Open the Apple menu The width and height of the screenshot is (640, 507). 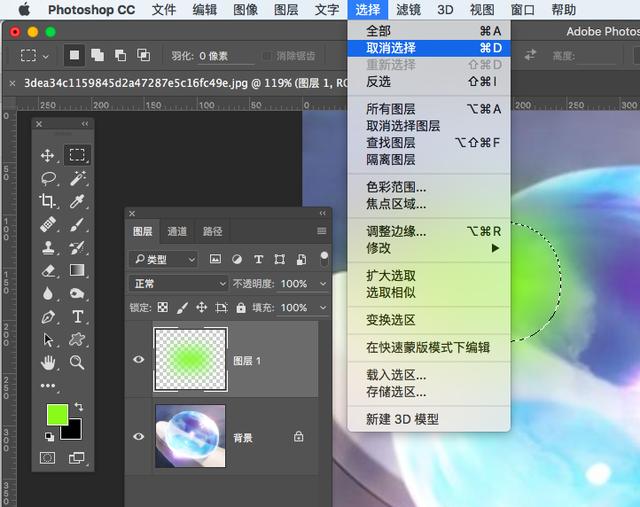click(x=24, y=9)
